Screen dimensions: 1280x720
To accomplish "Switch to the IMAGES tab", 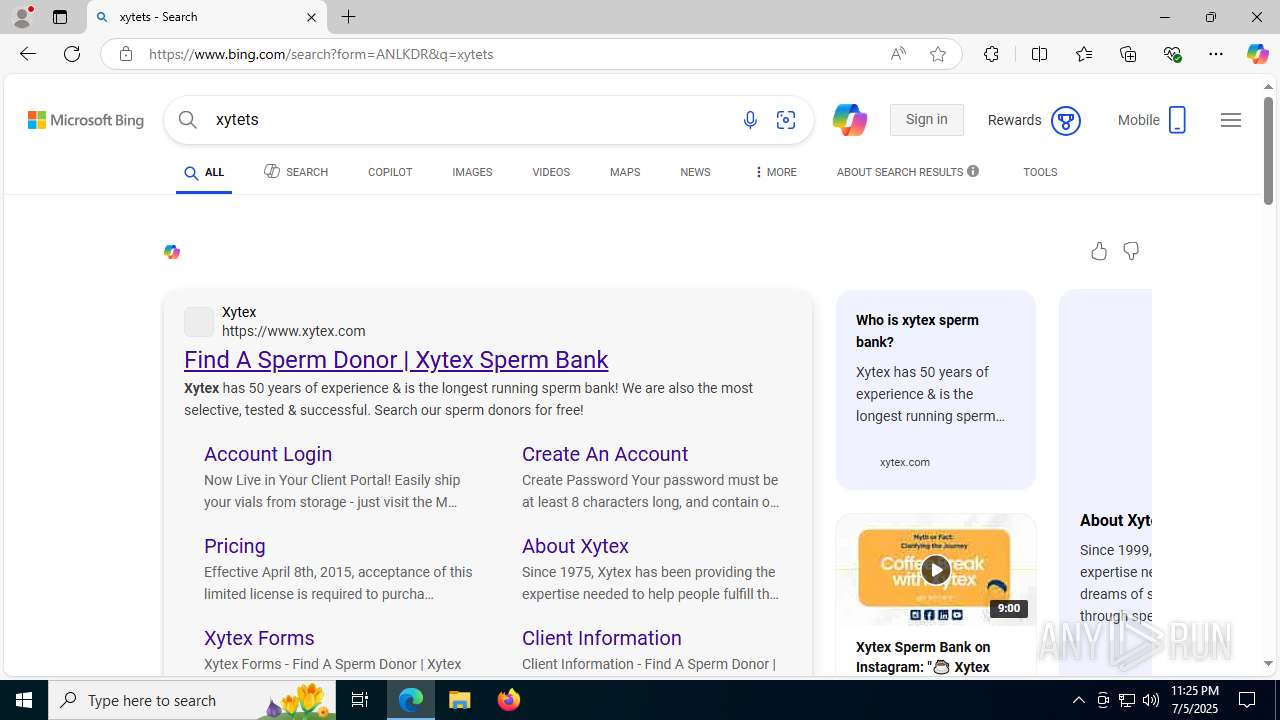I will tap(472, 173).
